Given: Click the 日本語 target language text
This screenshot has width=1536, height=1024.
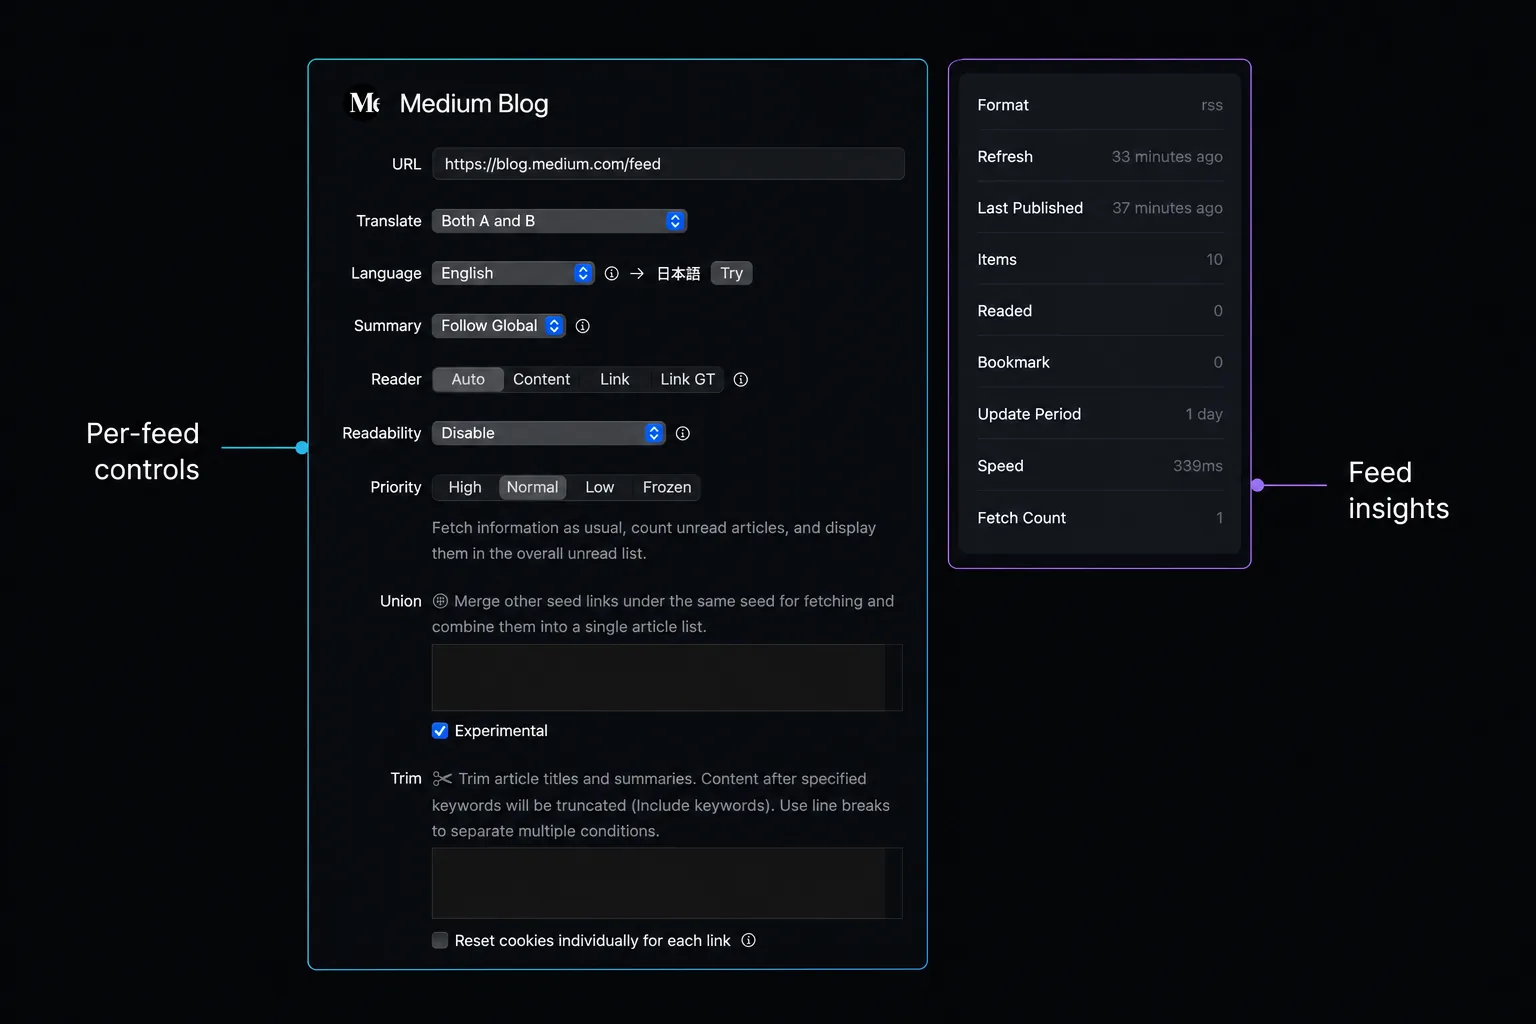Looking at the screenshot, I should tap(678, 273).
